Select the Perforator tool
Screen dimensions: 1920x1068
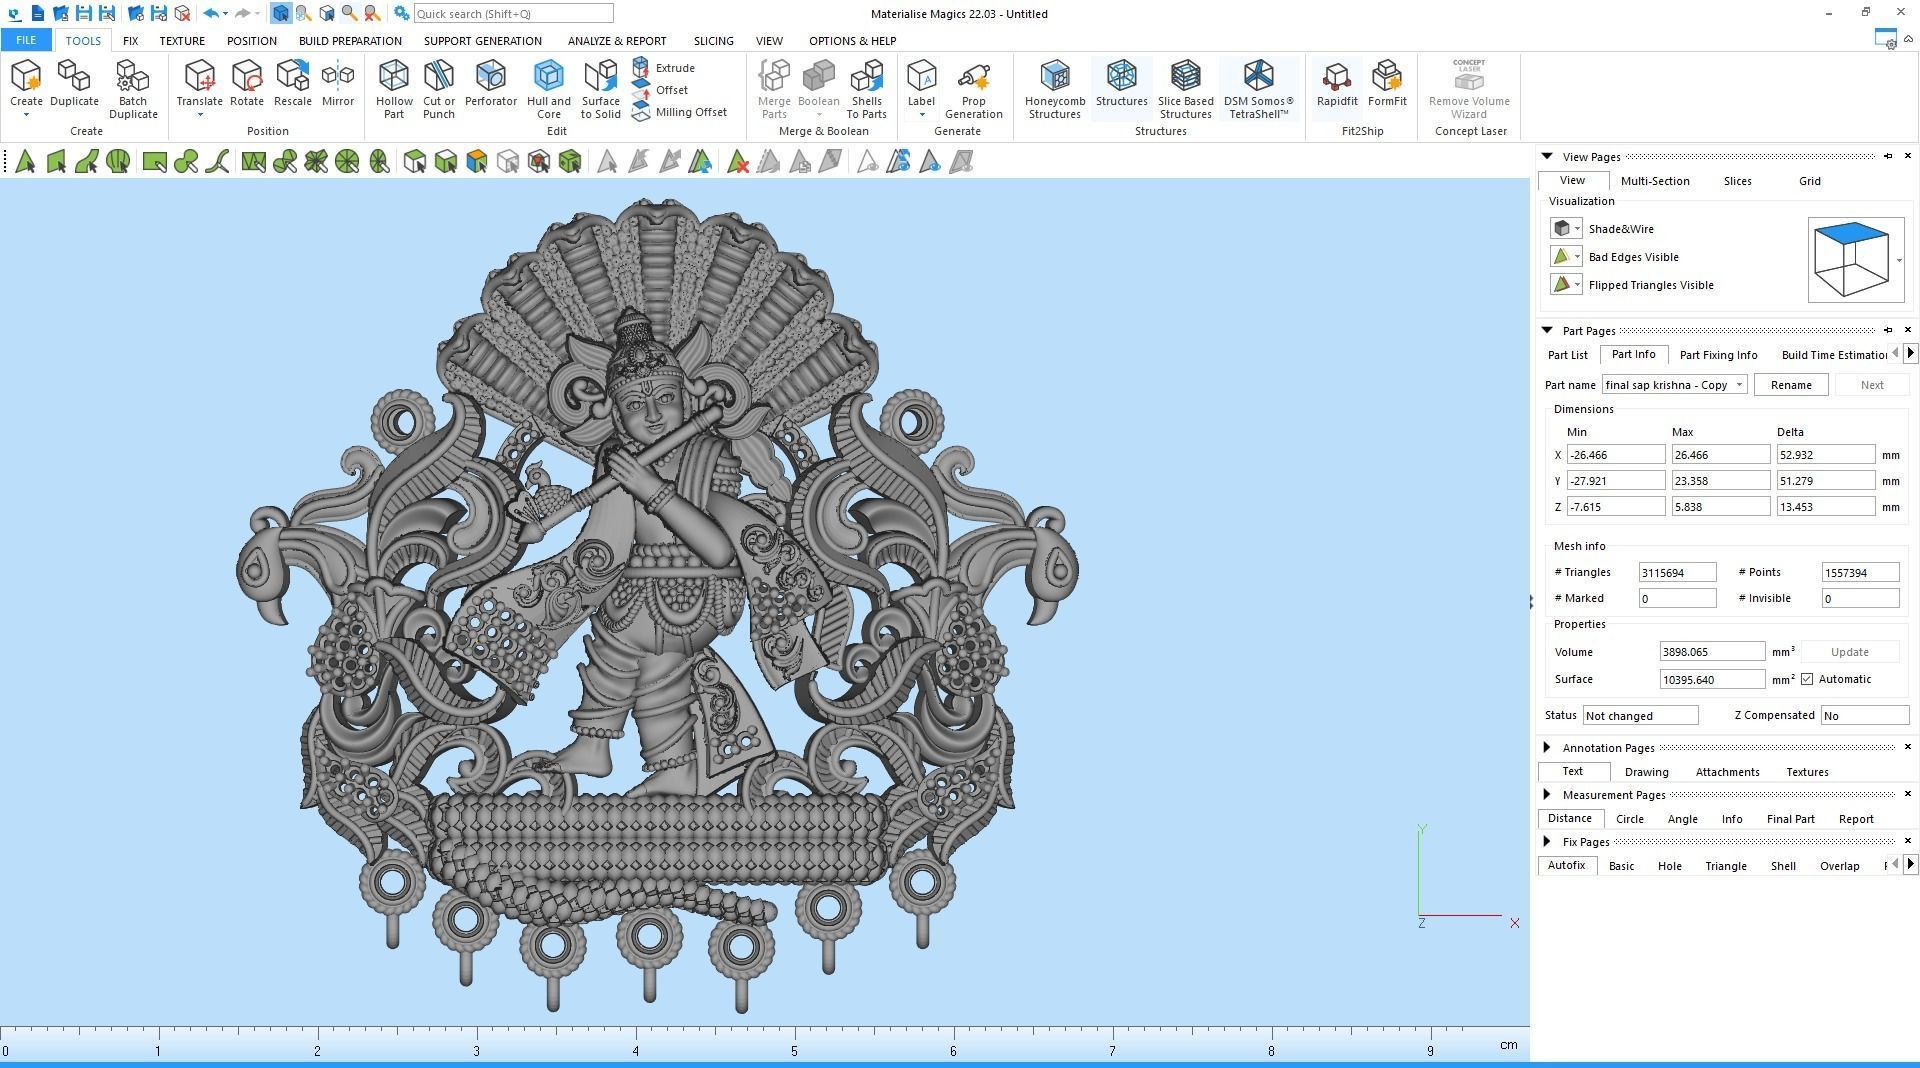490,83
